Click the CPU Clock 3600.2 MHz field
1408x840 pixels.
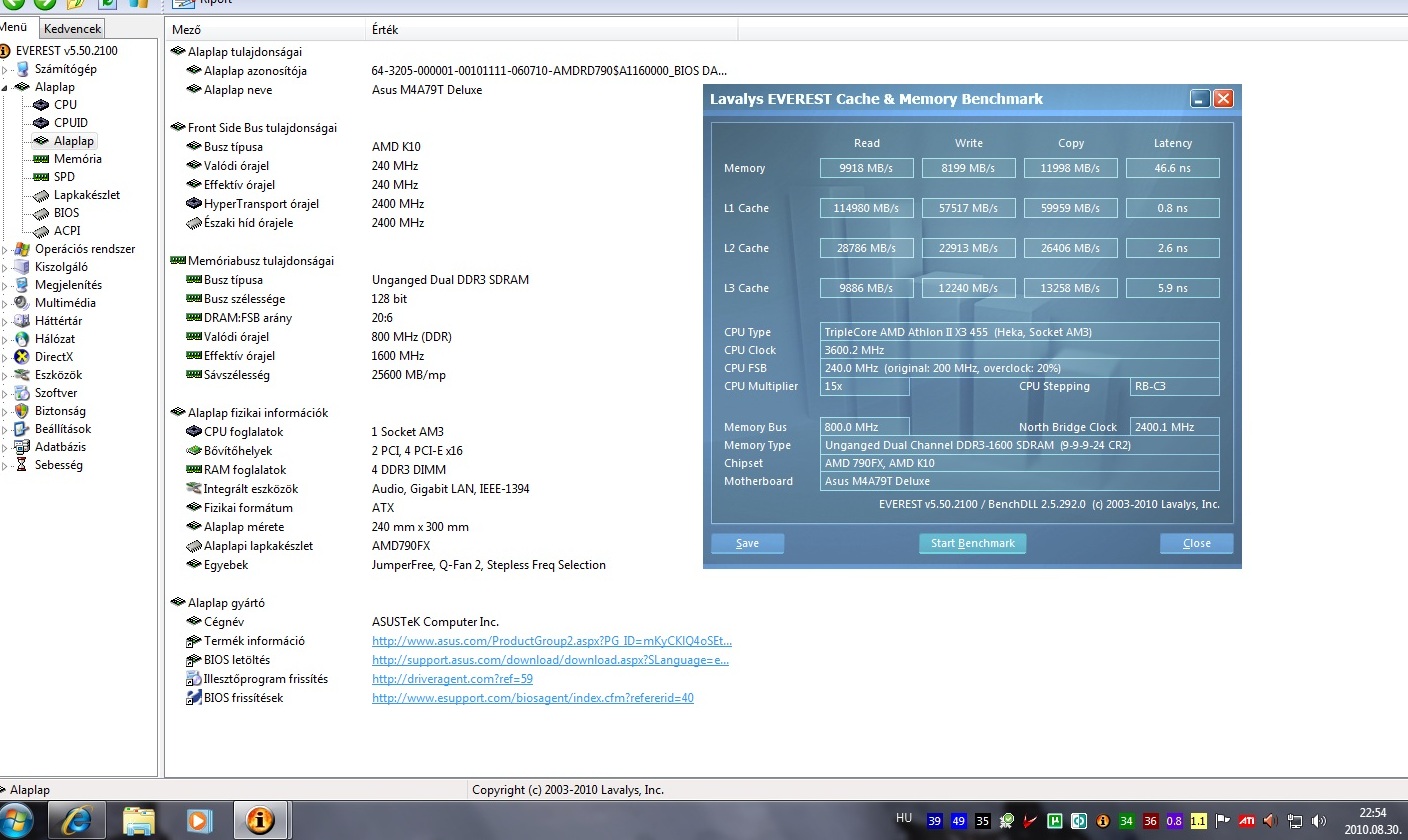point(1019,350)
